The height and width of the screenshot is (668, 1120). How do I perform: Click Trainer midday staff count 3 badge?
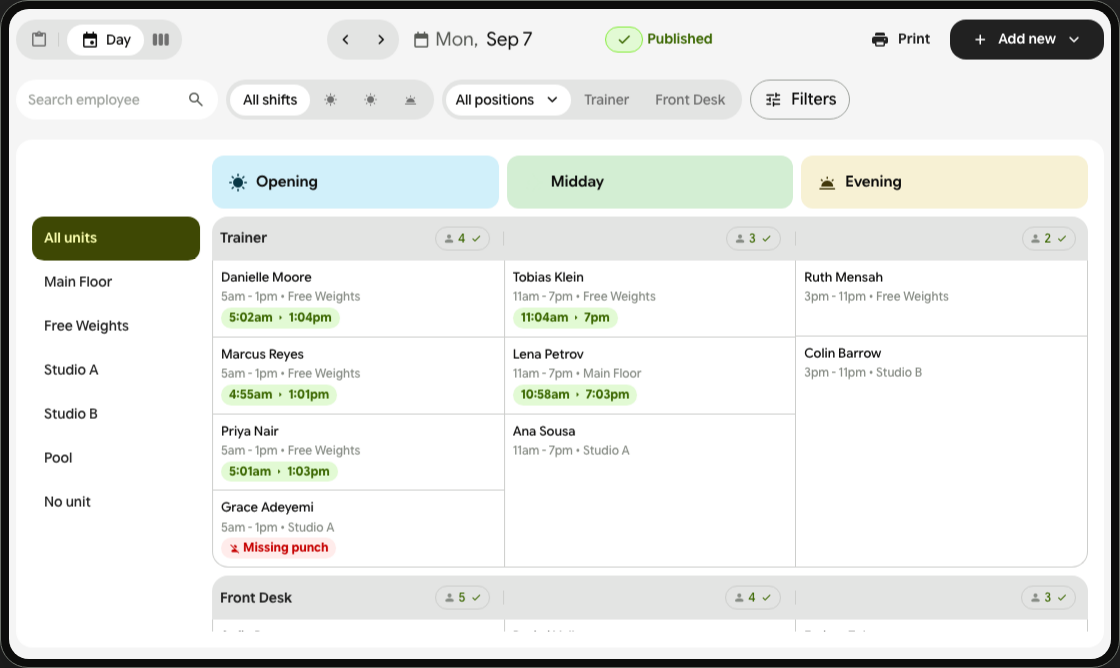753,239
